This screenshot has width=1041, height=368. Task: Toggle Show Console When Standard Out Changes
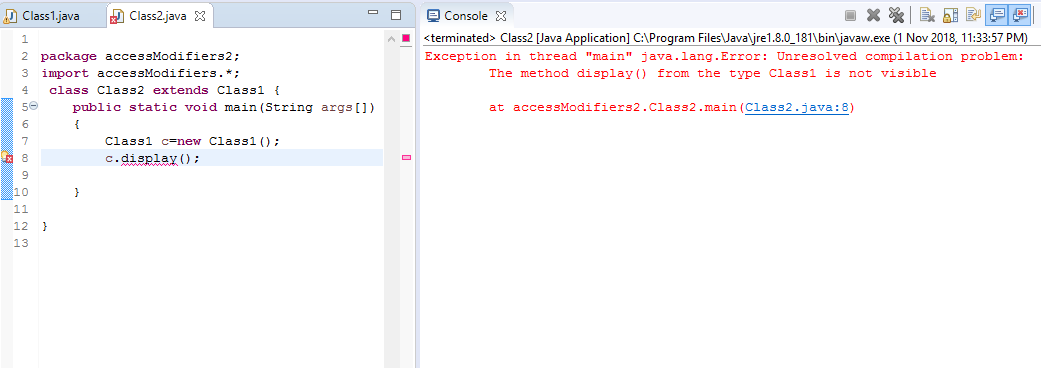(997, 15)
